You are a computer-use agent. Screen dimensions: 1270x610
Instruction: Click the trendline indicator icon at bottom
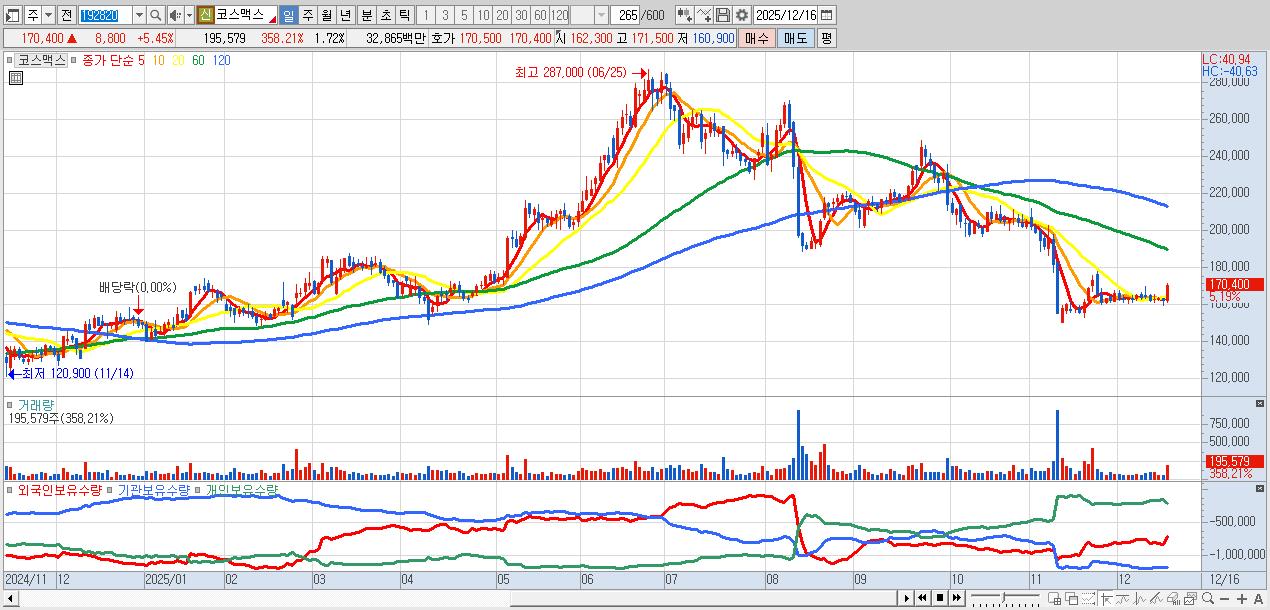tap(1123, 598)
